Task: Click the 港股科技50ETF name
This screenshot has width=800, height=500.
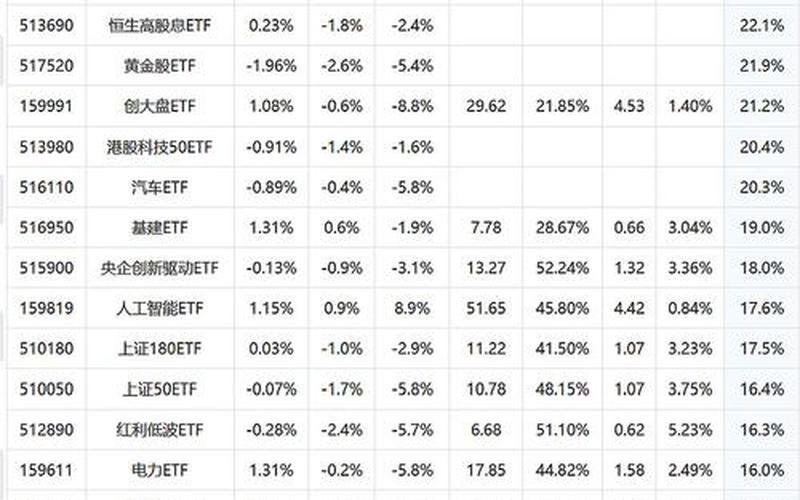Action: tap(160, 146)
